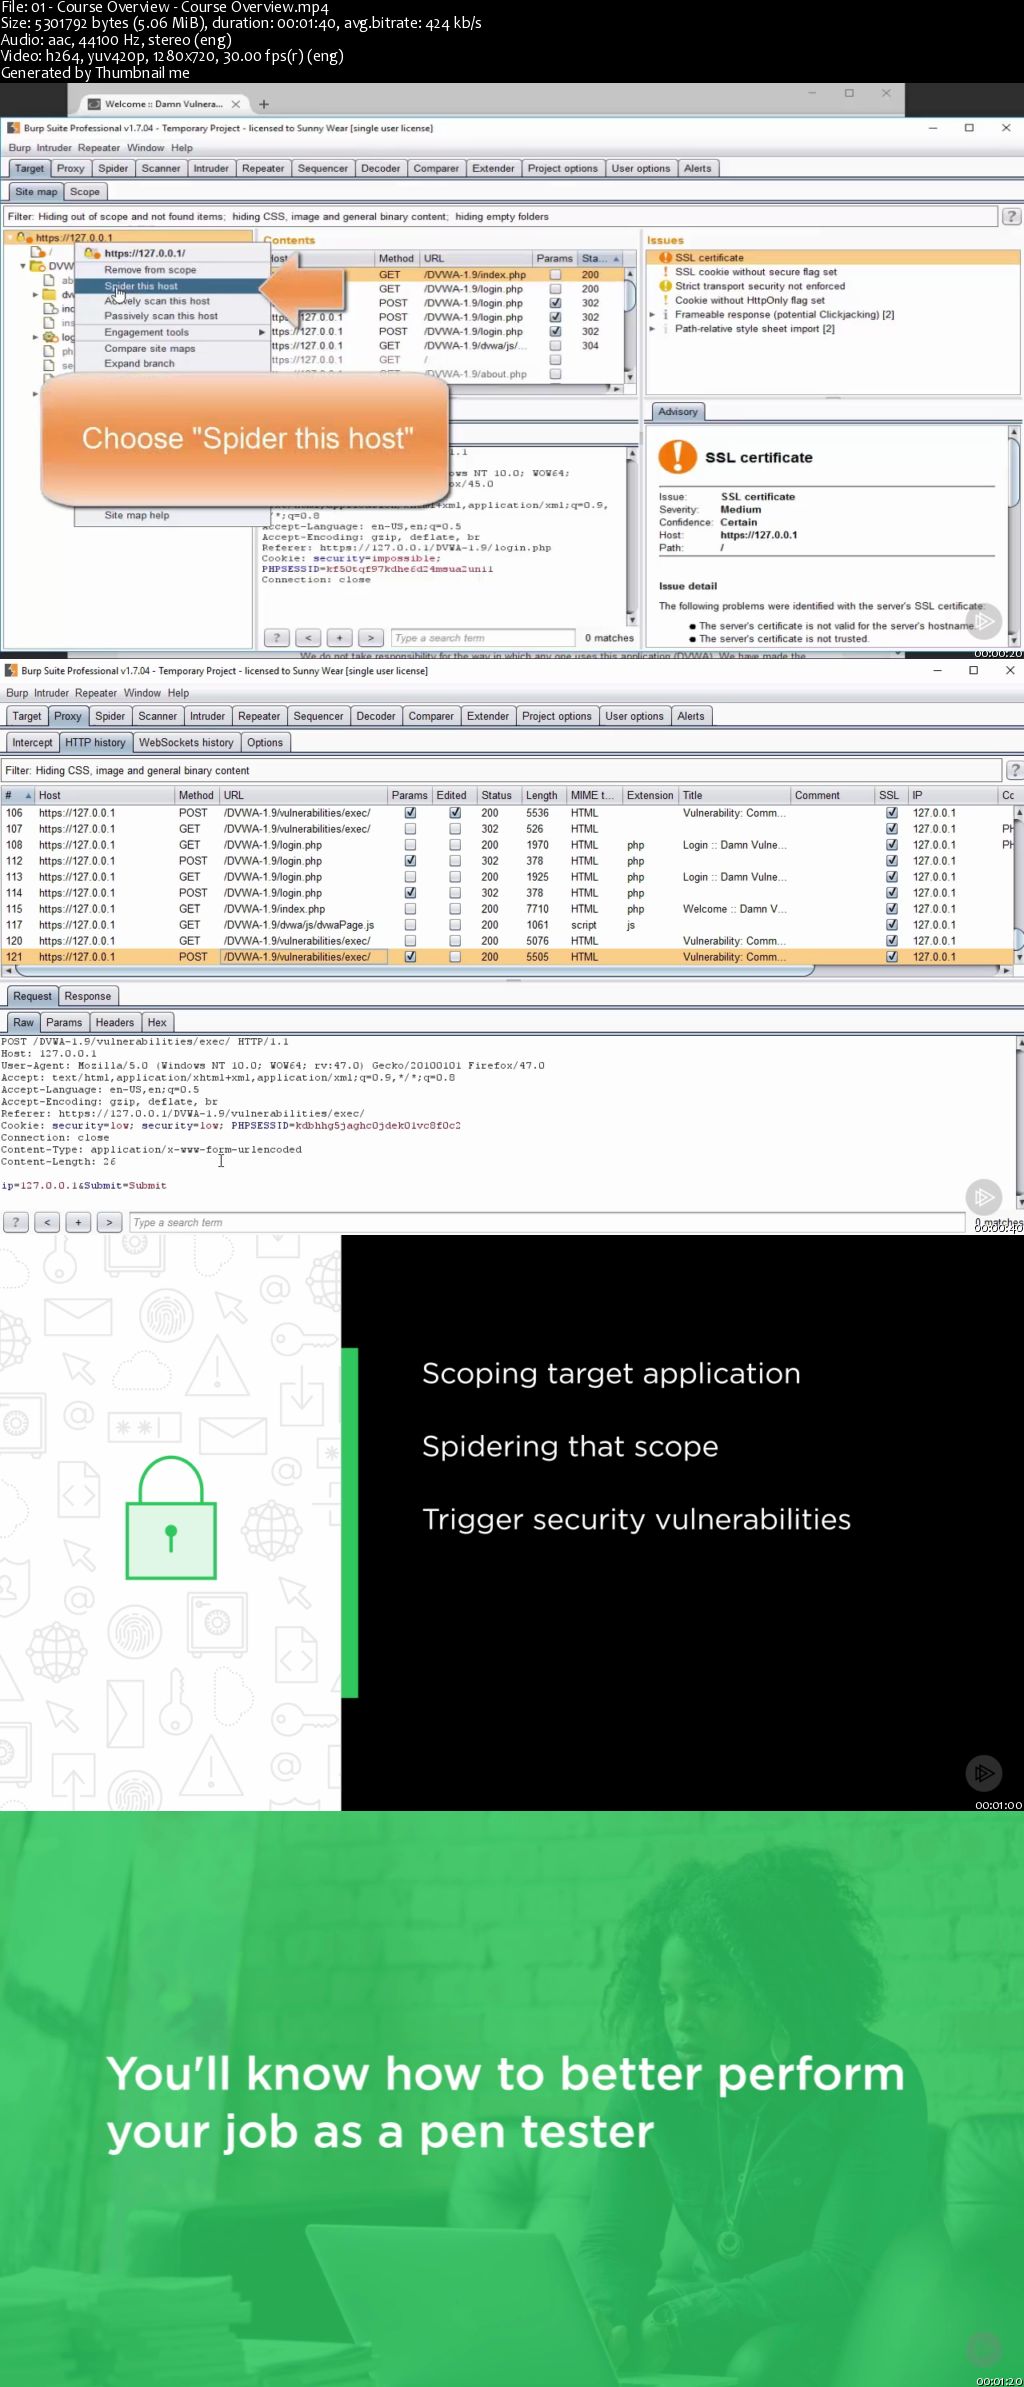Click previous match button in site map request viewer
1024x2387 pixels.
pos(308,637)
